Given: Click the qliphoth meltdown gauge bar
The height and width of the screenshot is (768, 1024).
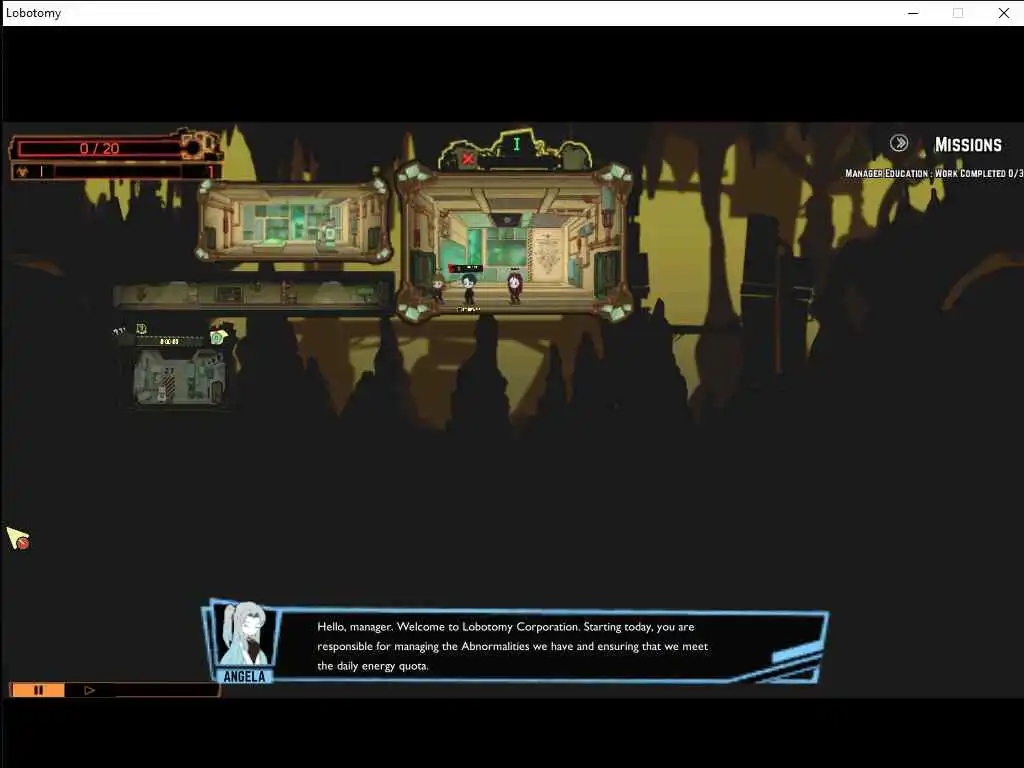Looking at the screenshot, I should click(x=118, y=172).
